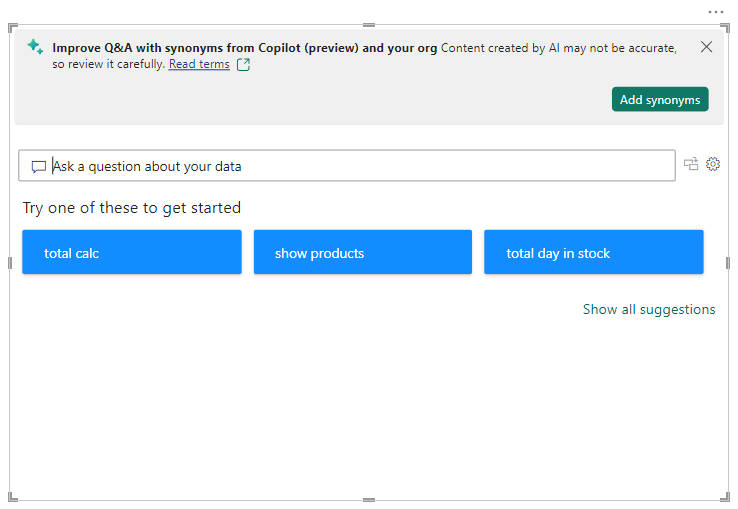Pick the 'total day in stock' suggestion
This screenshot has height=509, width=738.
[594, 252]
